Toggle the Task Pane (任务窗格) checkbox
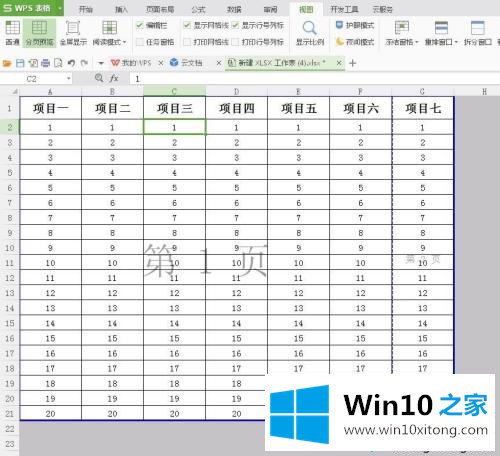The width and height of the screenshot is (500, 456). click(x=140, y=42)
